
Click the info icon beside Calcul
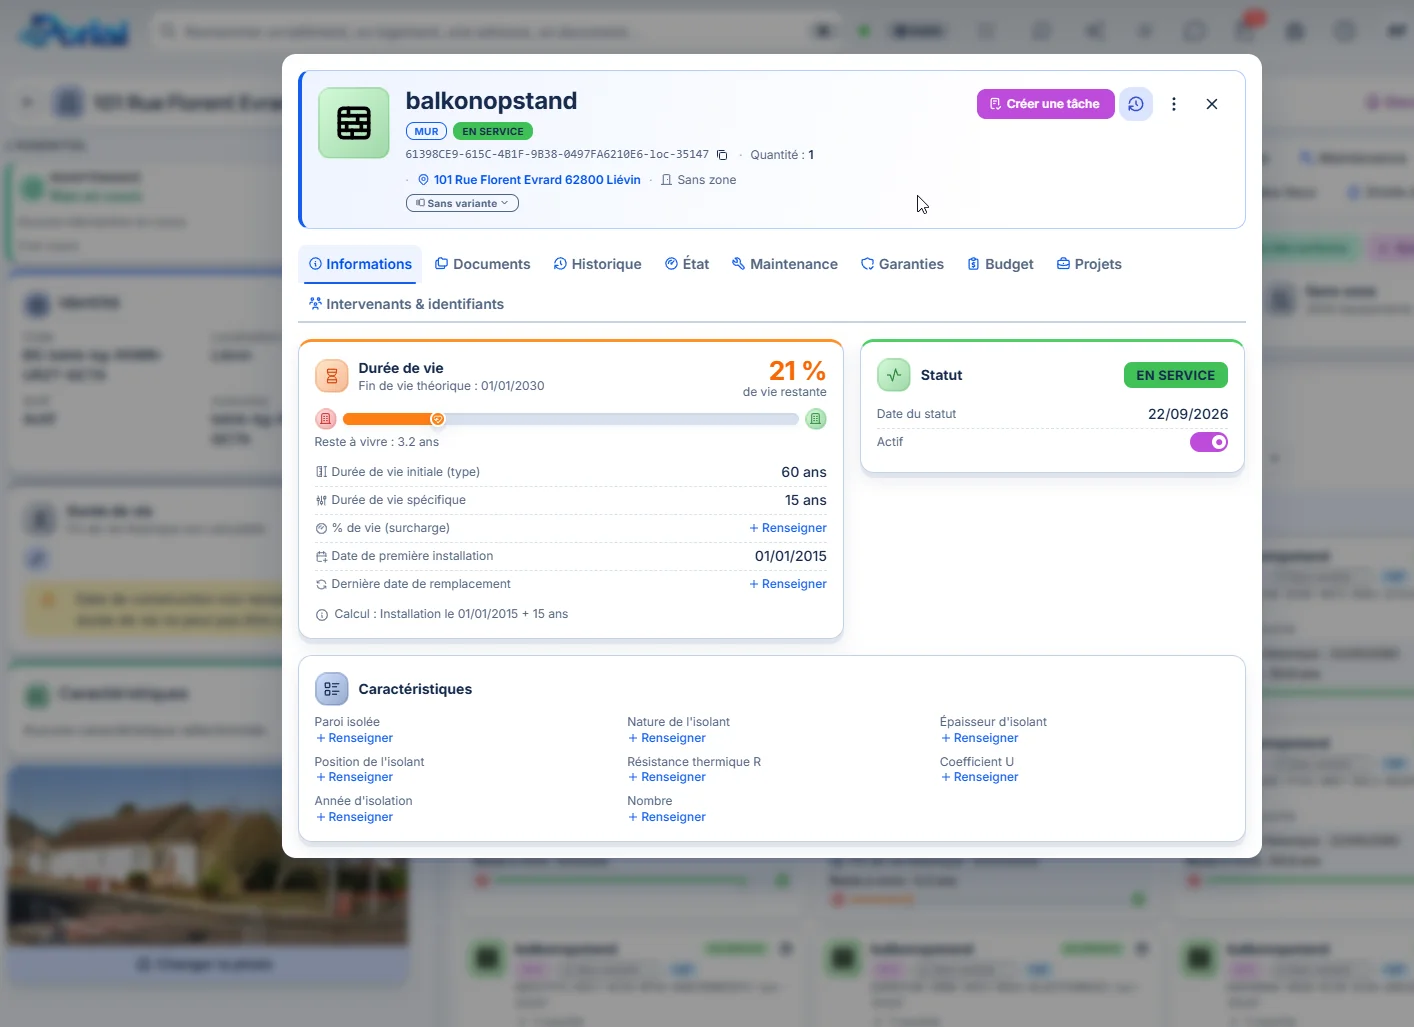tap(322, 615)
